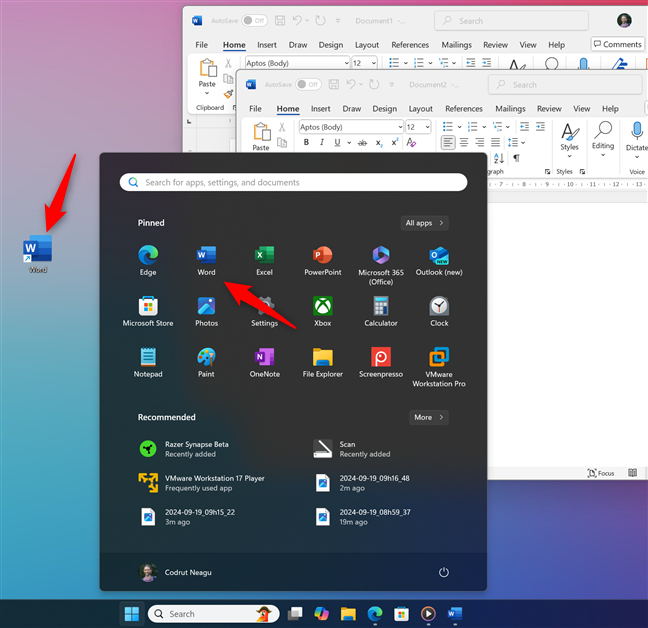This screenshot has width=648, height=628.
Task: Open Notepad from pinned apps
Action: tap(148, 362)
